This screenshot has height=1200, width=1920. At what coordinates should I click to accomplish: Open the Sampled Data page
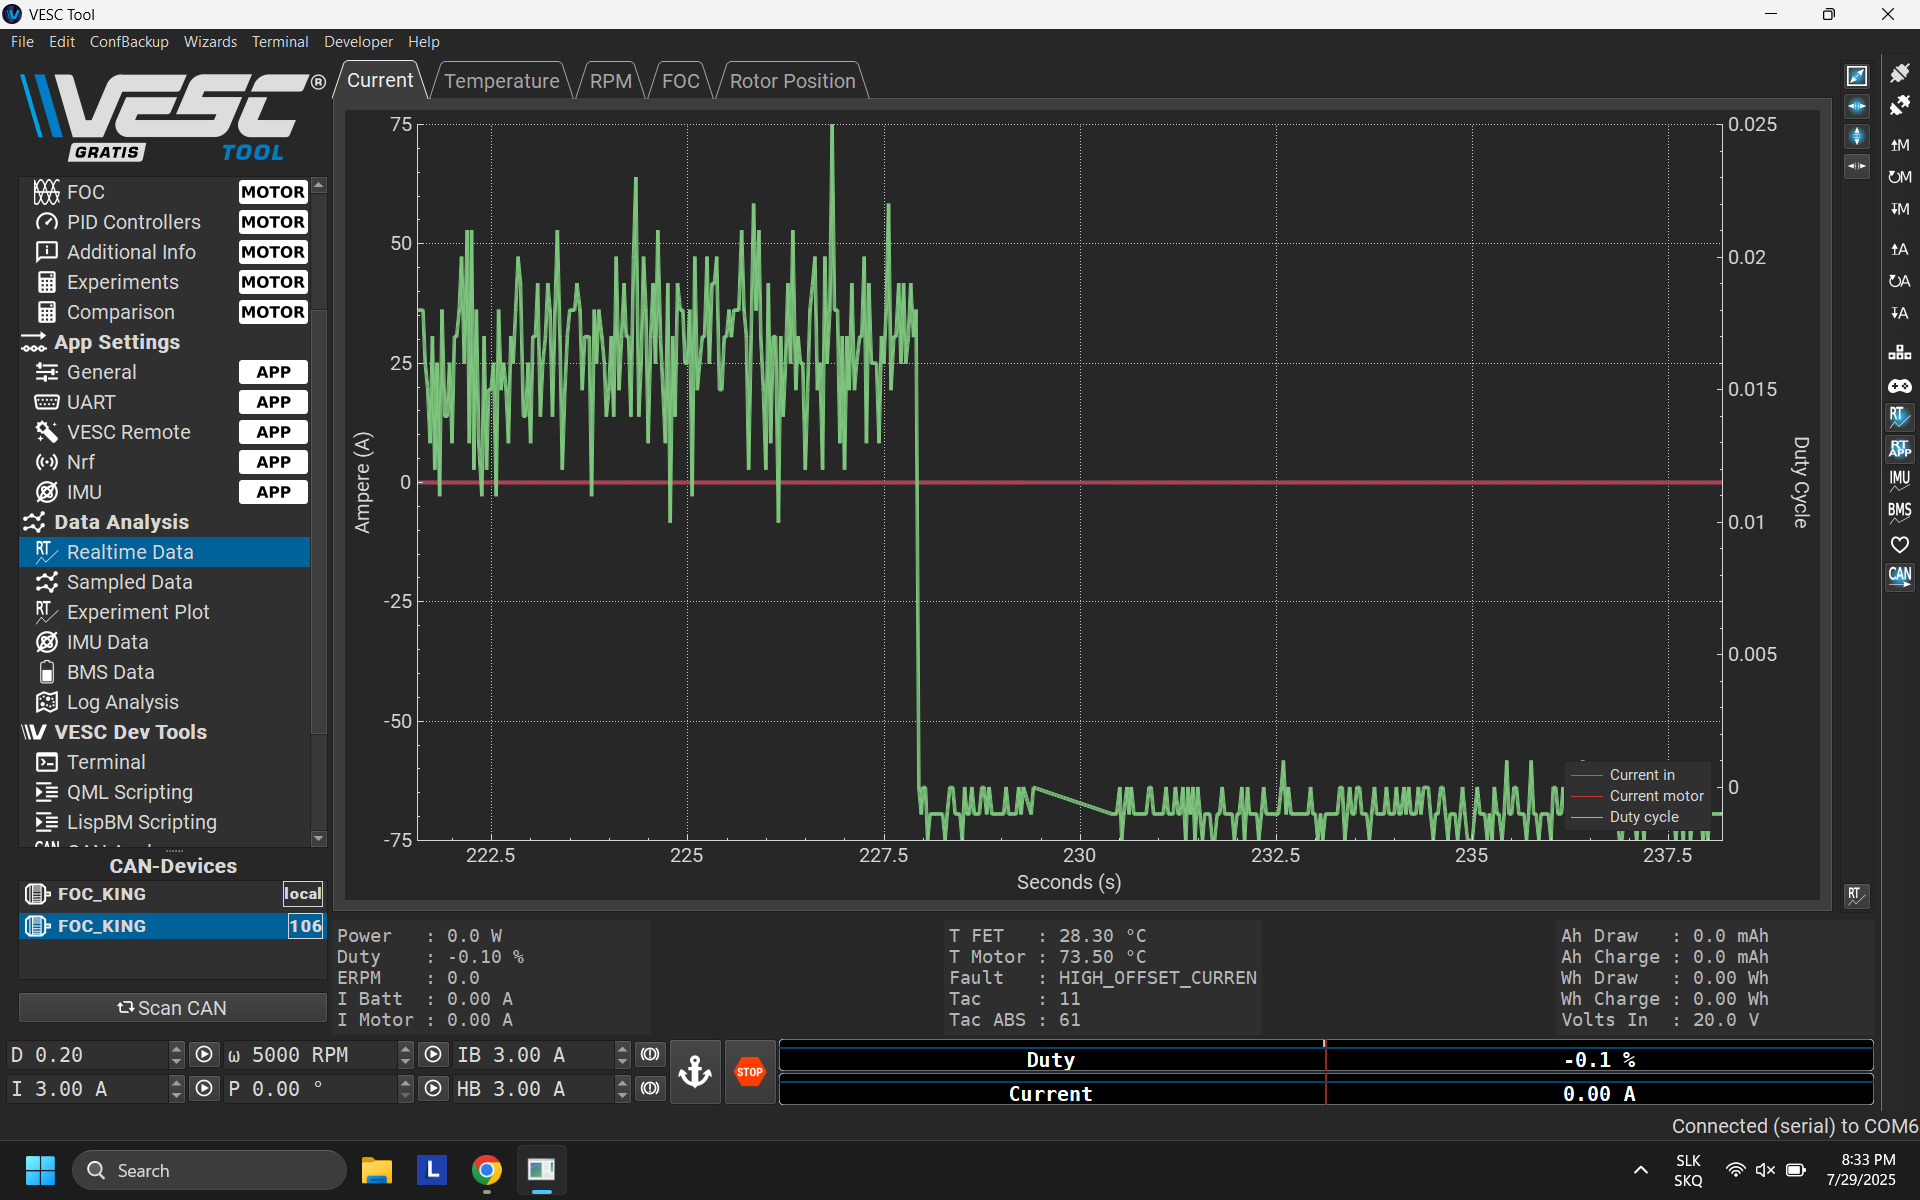coord(165,582)
